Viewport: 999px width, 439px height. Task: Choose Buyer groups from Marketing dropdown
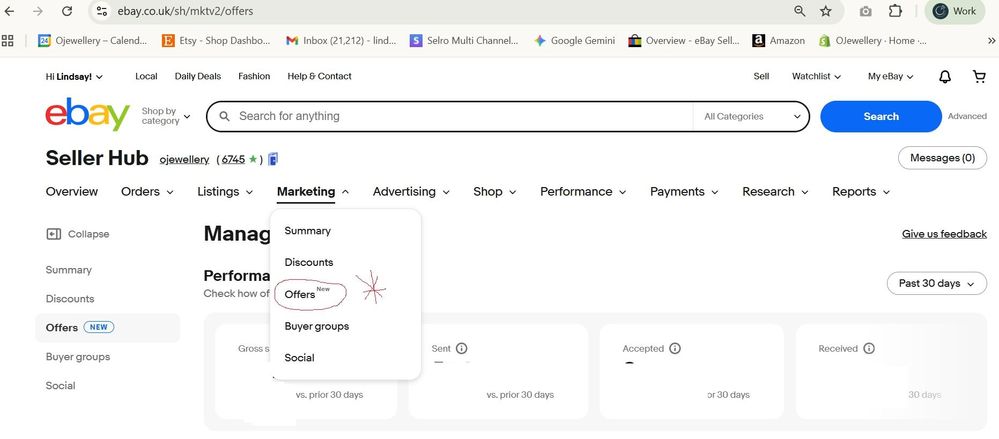[316, 326]
